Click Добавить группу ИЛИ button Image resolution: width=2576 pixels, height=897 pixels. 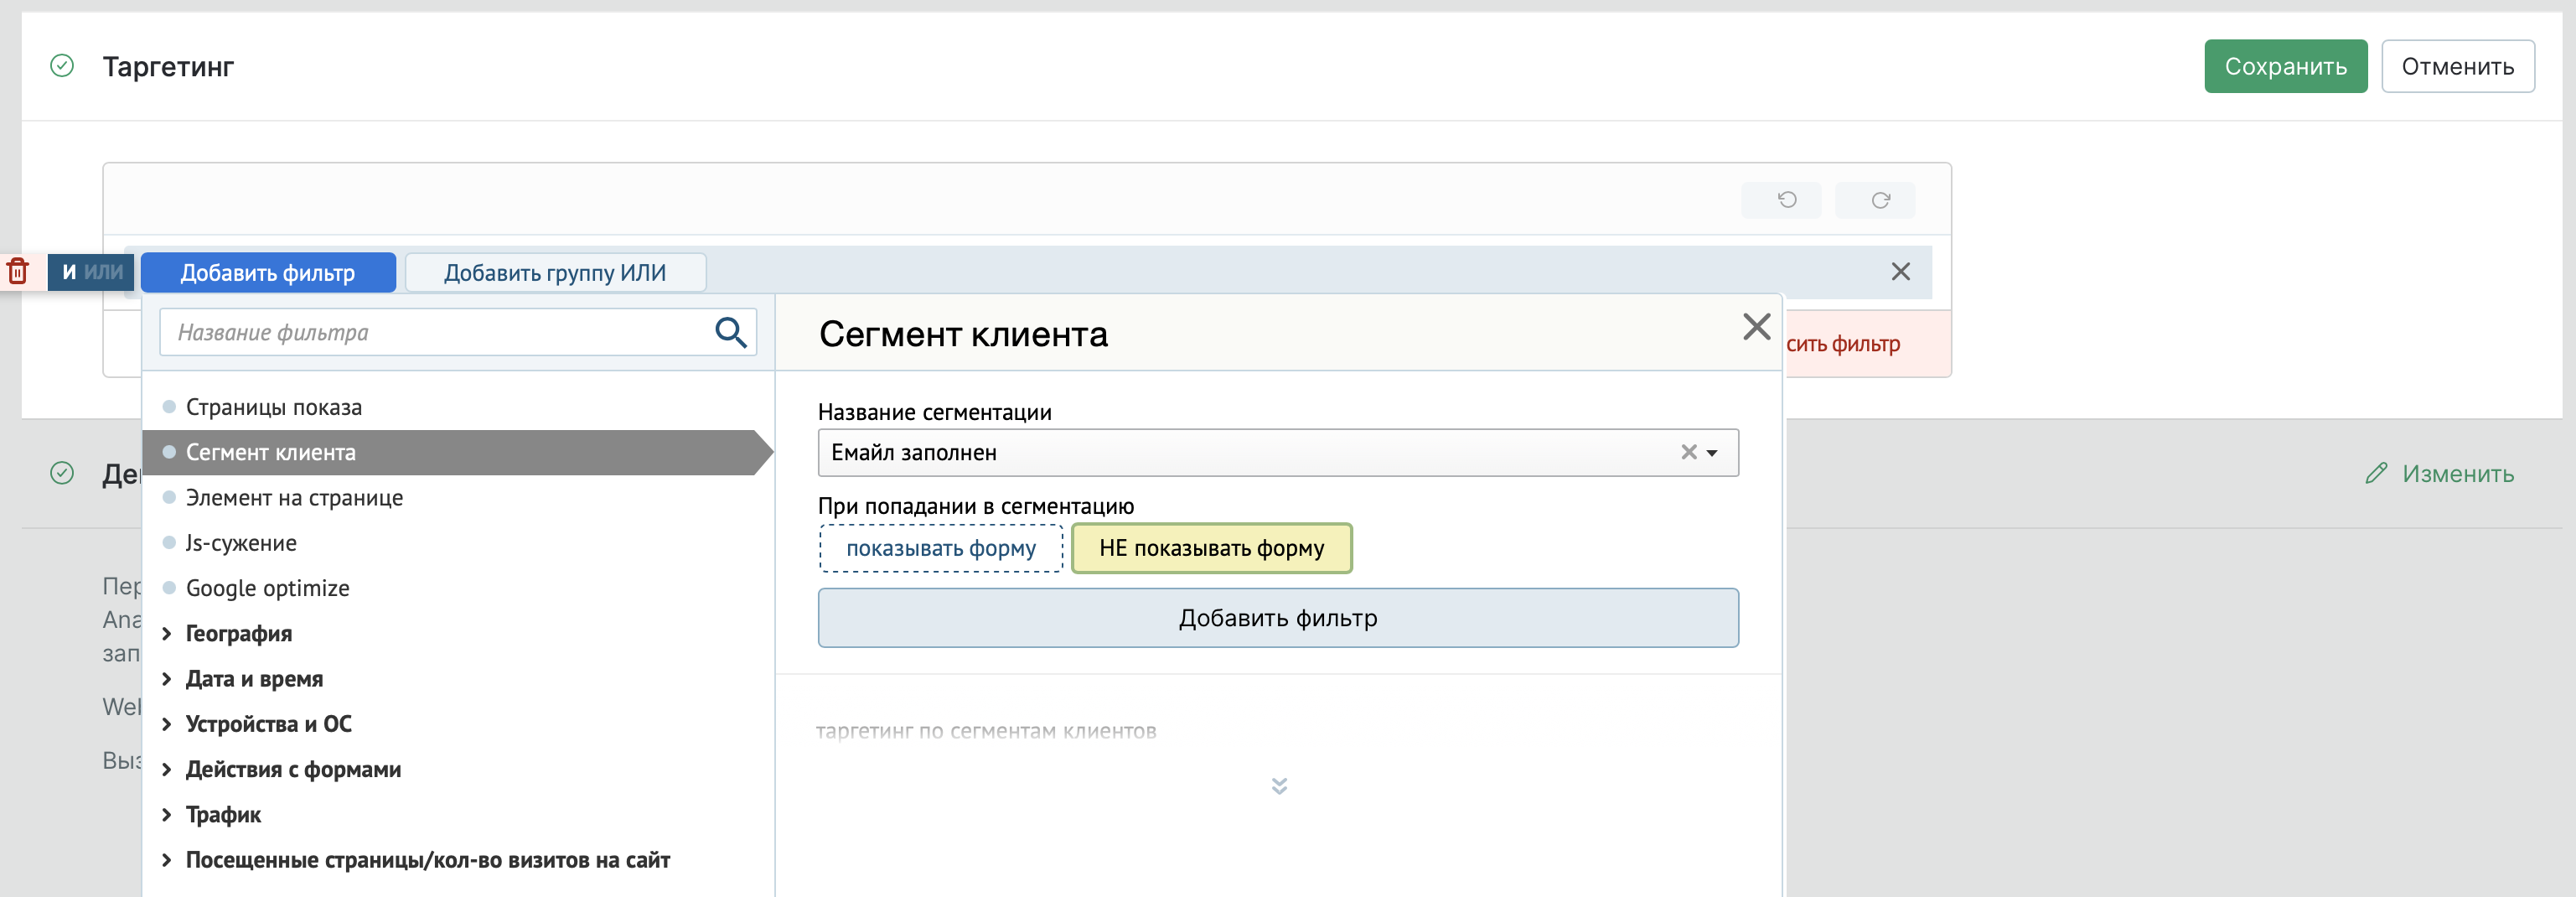tap(555, 272)
